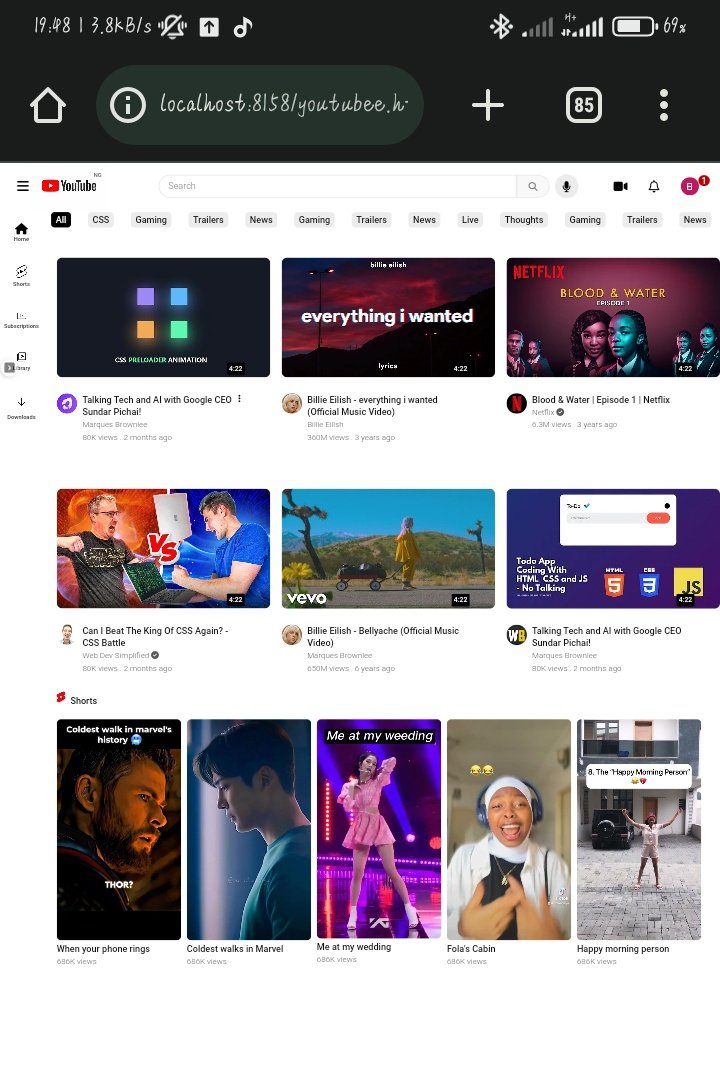Click the Bluetooth status bar icon
The width and height of the screenshot is (720, 1078).
tap(501, 27)
